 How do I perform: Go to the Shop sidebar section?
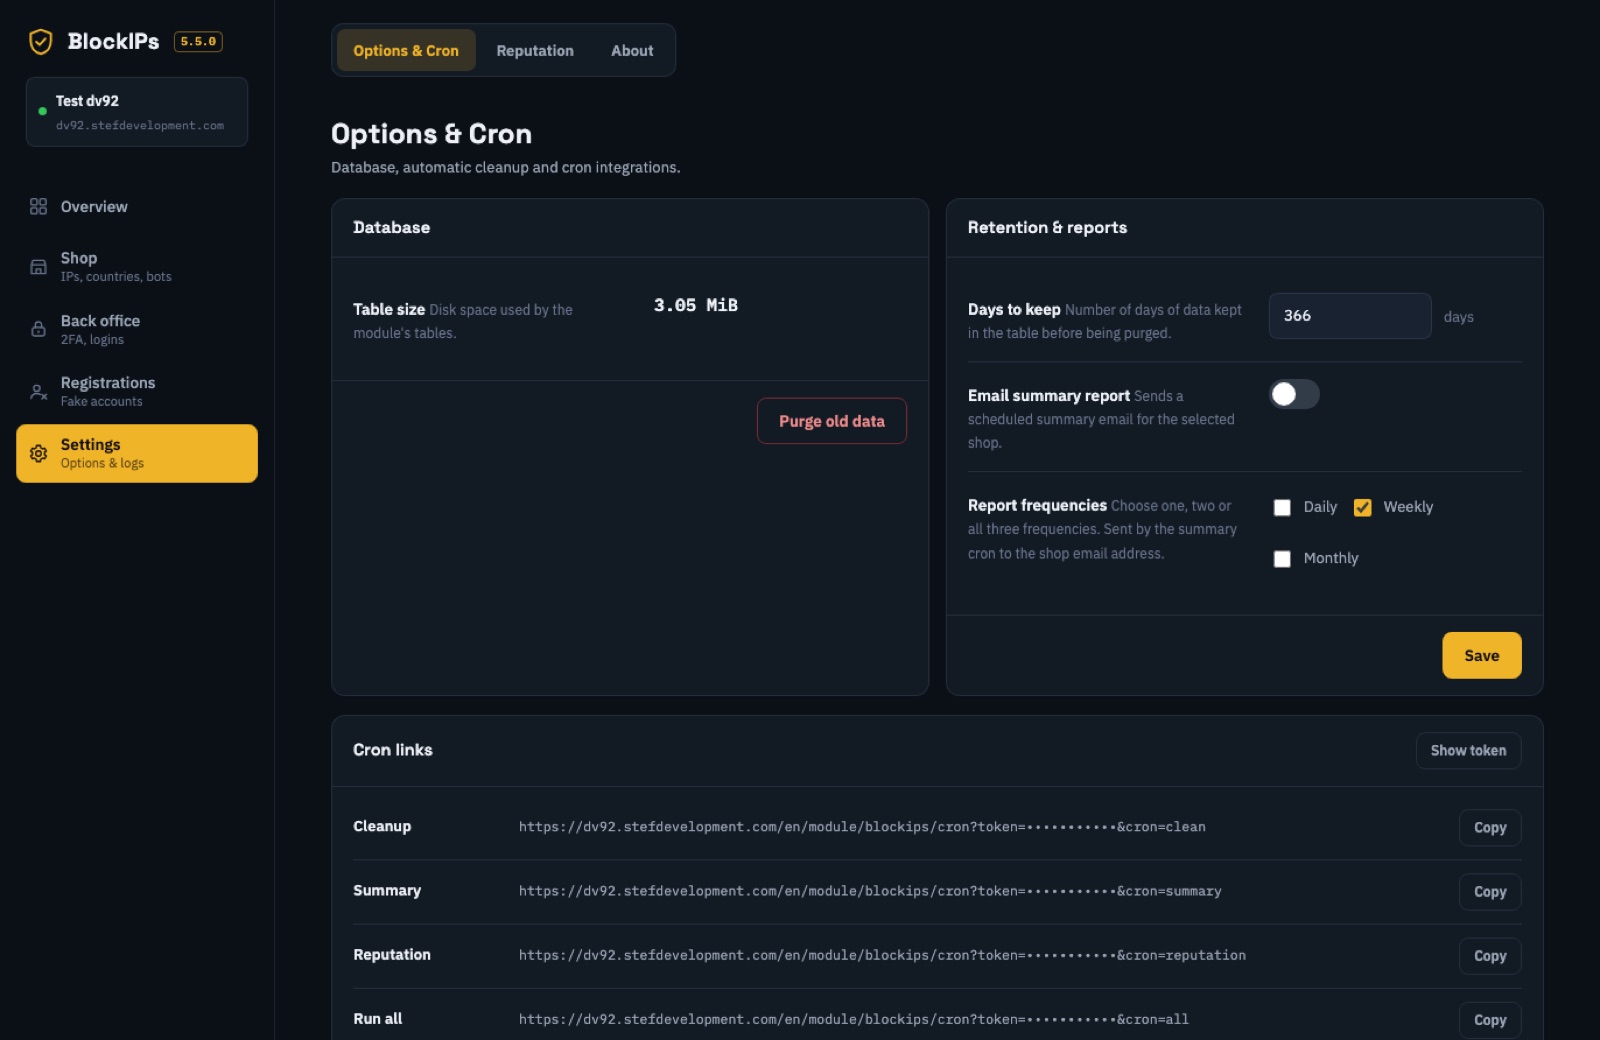coord(137,267)
